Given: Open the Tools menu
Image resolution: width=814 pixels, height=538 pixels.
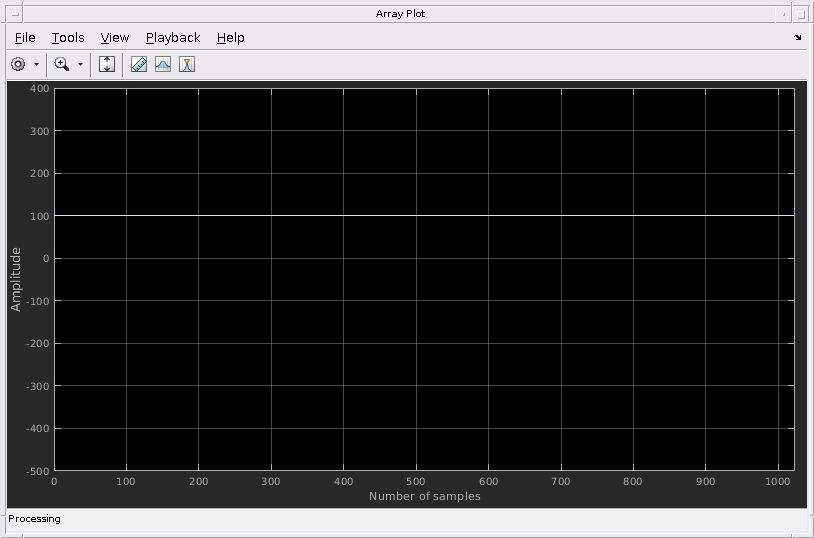Looking at the screenshot, I should [x=68, y=38].
